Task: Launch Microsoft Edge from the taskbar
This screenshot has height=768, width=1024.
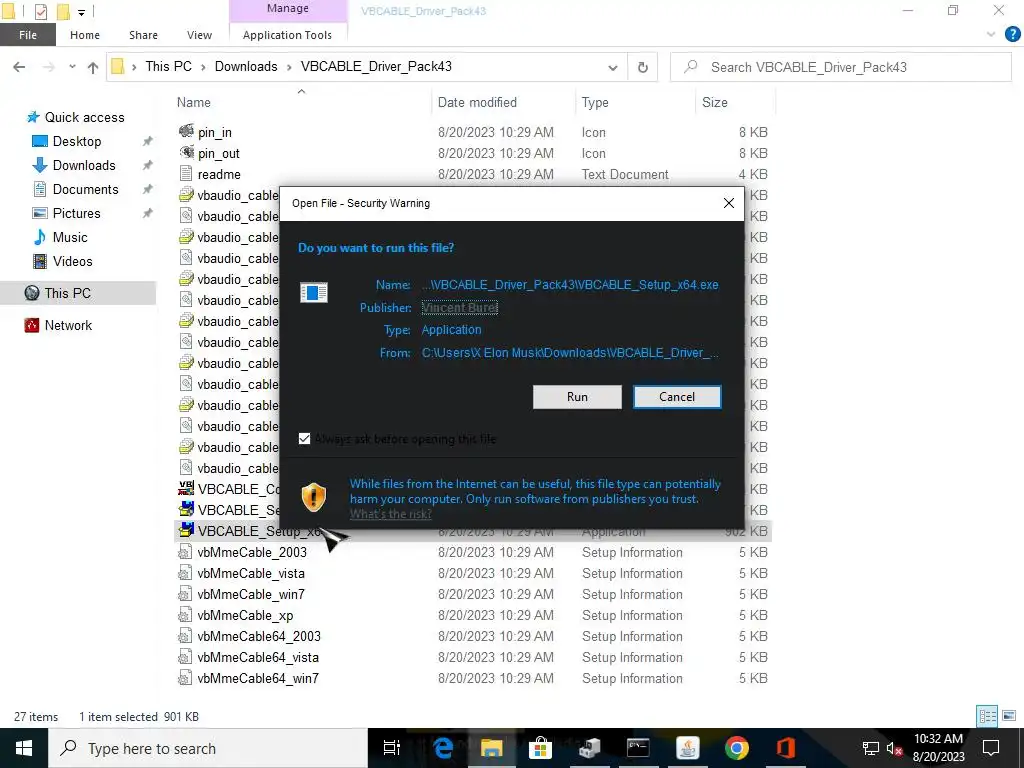Action: (443, 748)
